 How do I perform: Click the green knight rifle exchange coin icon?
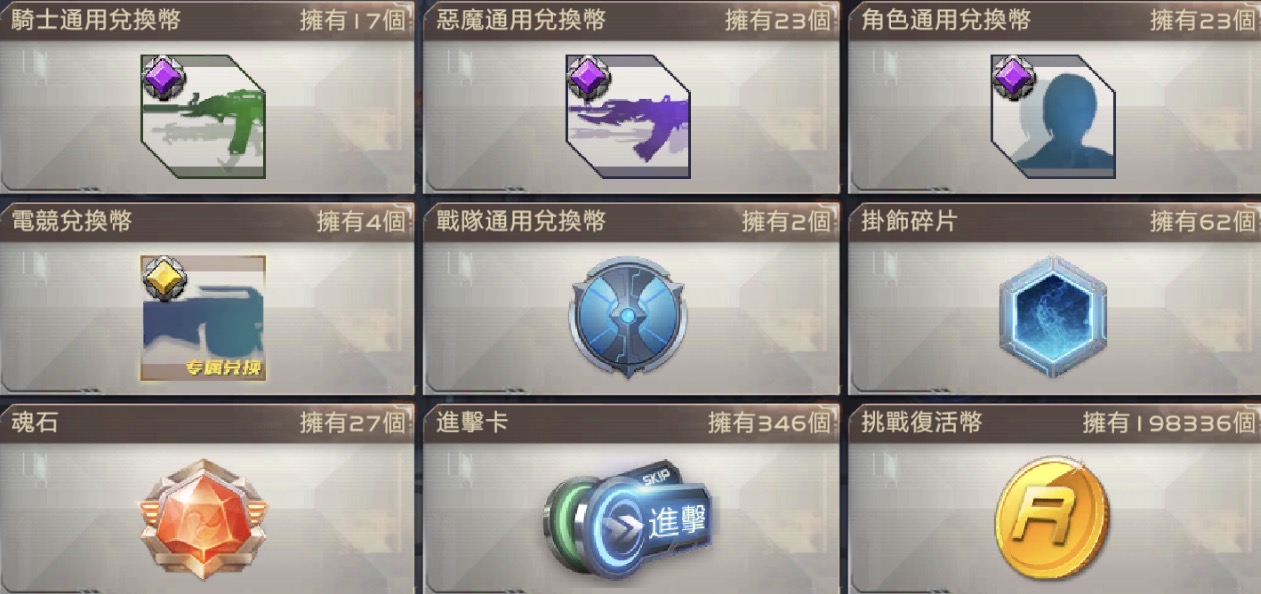click(x=203, y=116)
